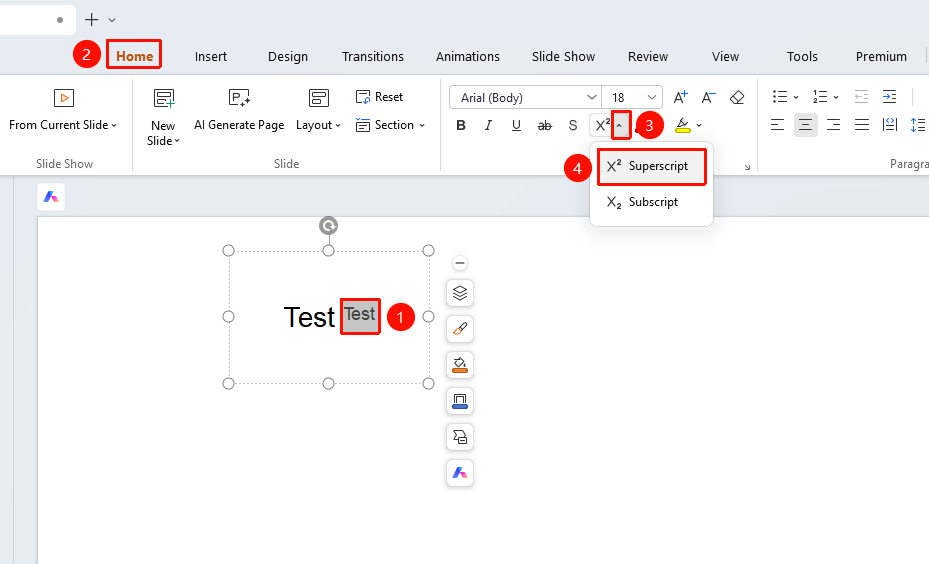
Task: Apply numbered list formatting
Action: pyautogui.click(x=820, y=97)
